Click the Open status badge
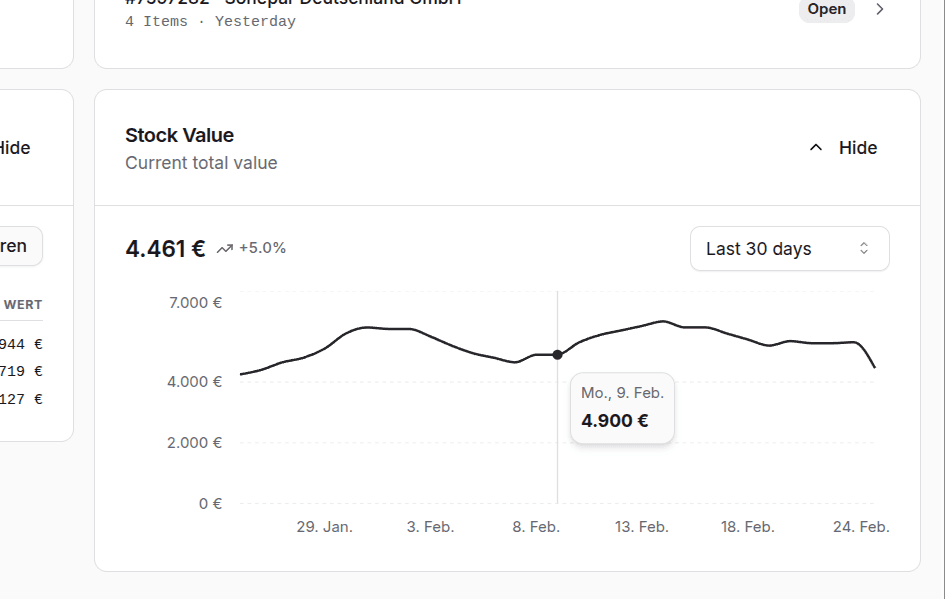 coord(826,9)
